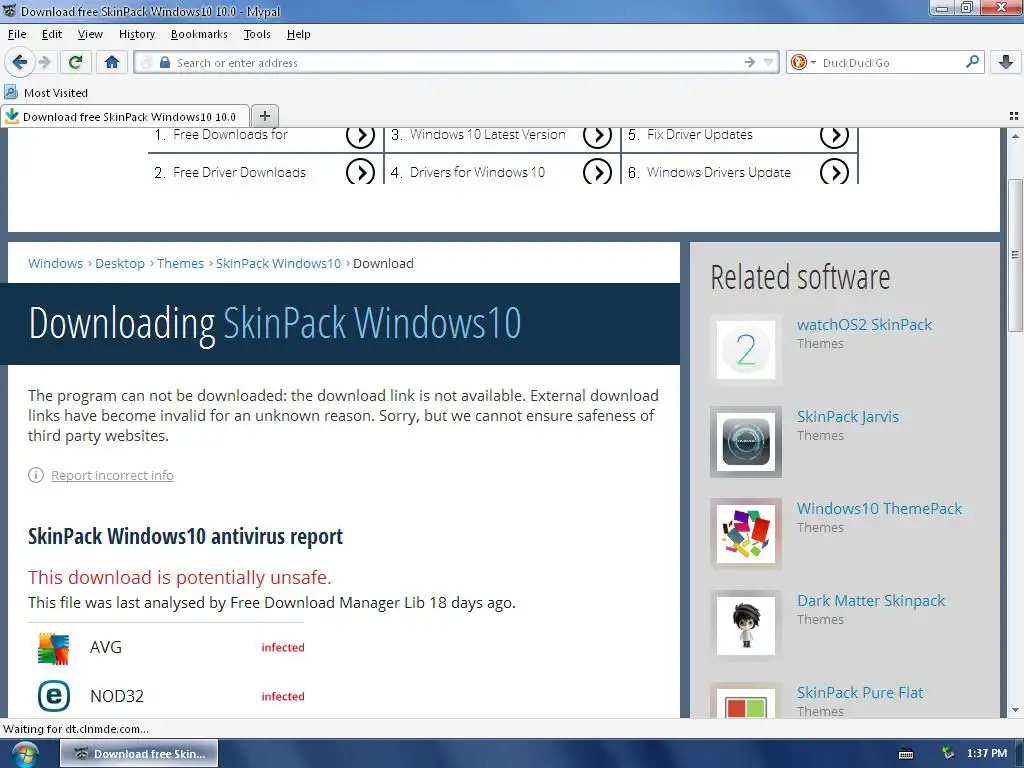This screenshot has height=768, width=1024.
Task: Open the View menu
Action: 90,34
